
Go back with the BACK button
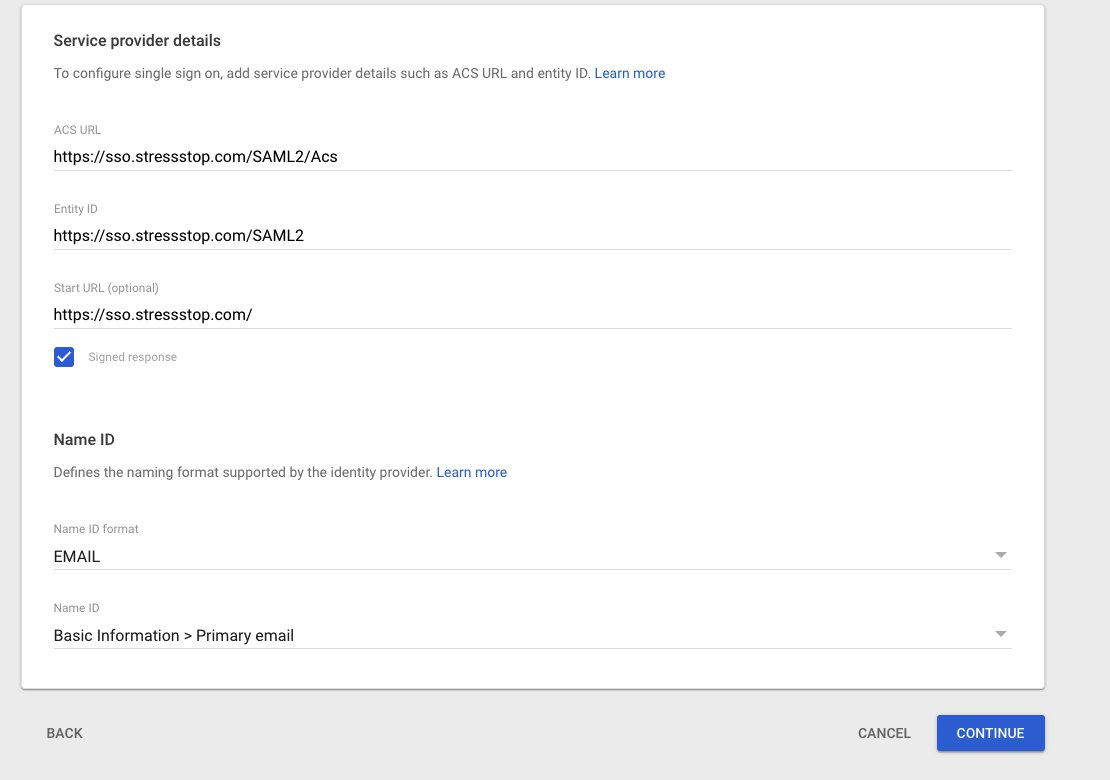coord(64,733)
